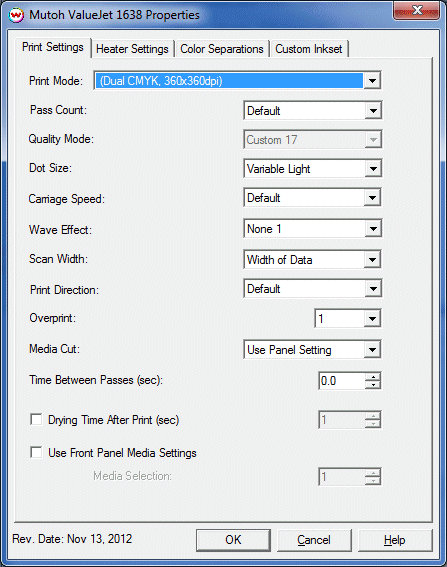Expand the Media Cut dropdown
Screen dimensions: 447x567
[312, 350]
